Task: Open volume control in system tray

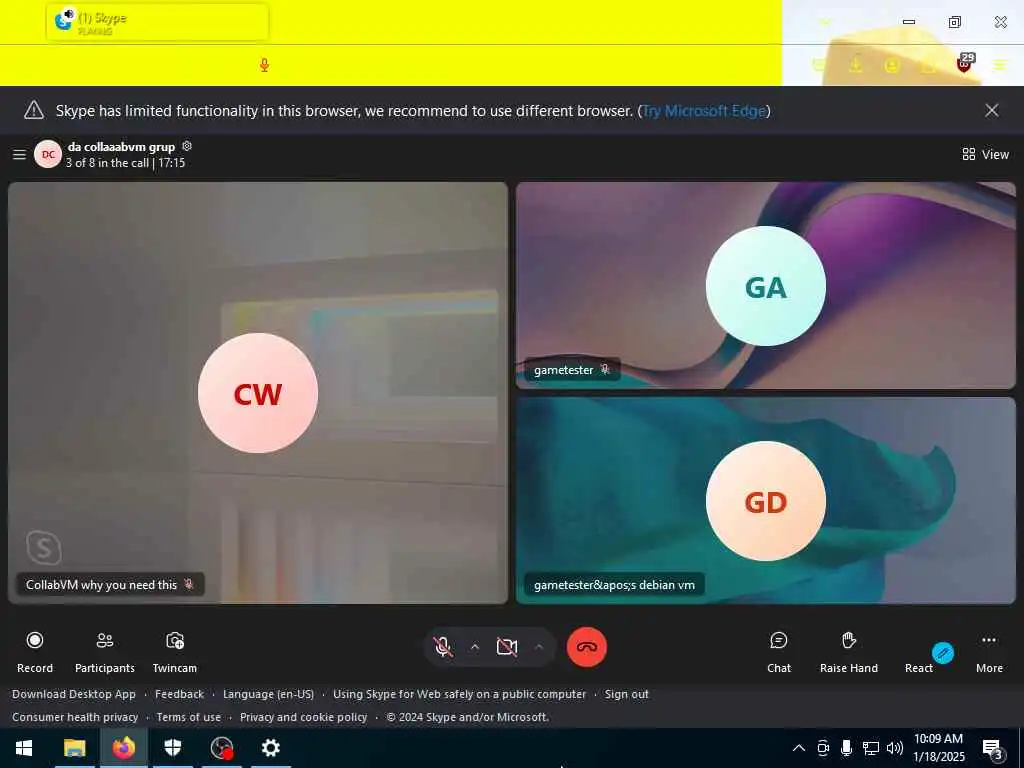Action: tap(895, 748)
